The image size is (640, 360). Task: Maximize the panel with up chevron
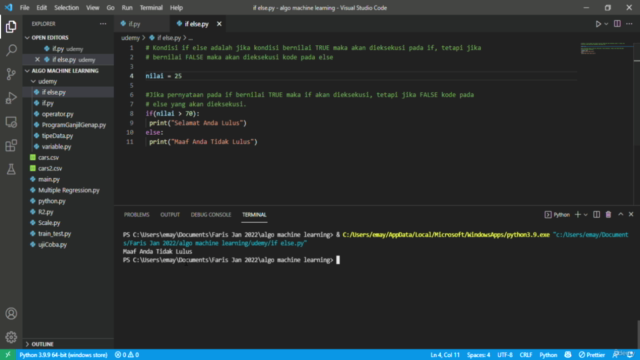click(x=620, y=215)
